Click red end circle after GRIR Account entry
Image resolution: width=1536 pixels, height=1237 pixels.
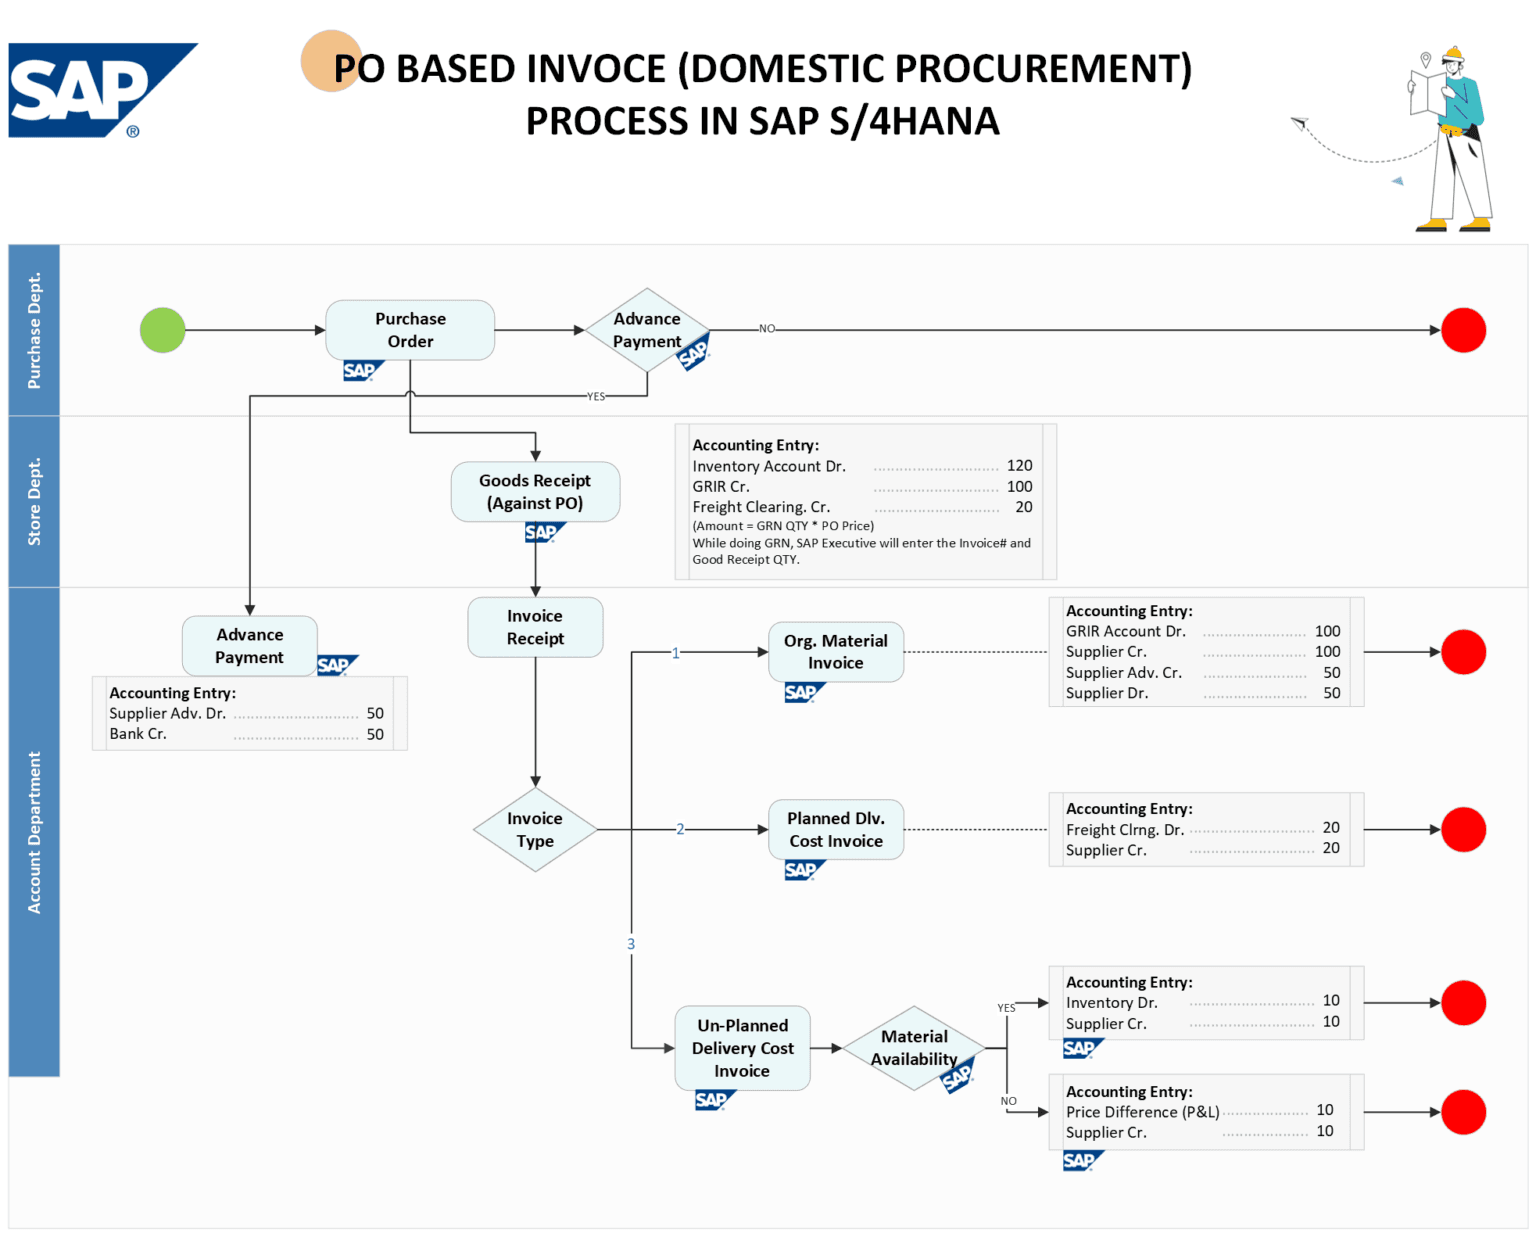(1463, 652)
